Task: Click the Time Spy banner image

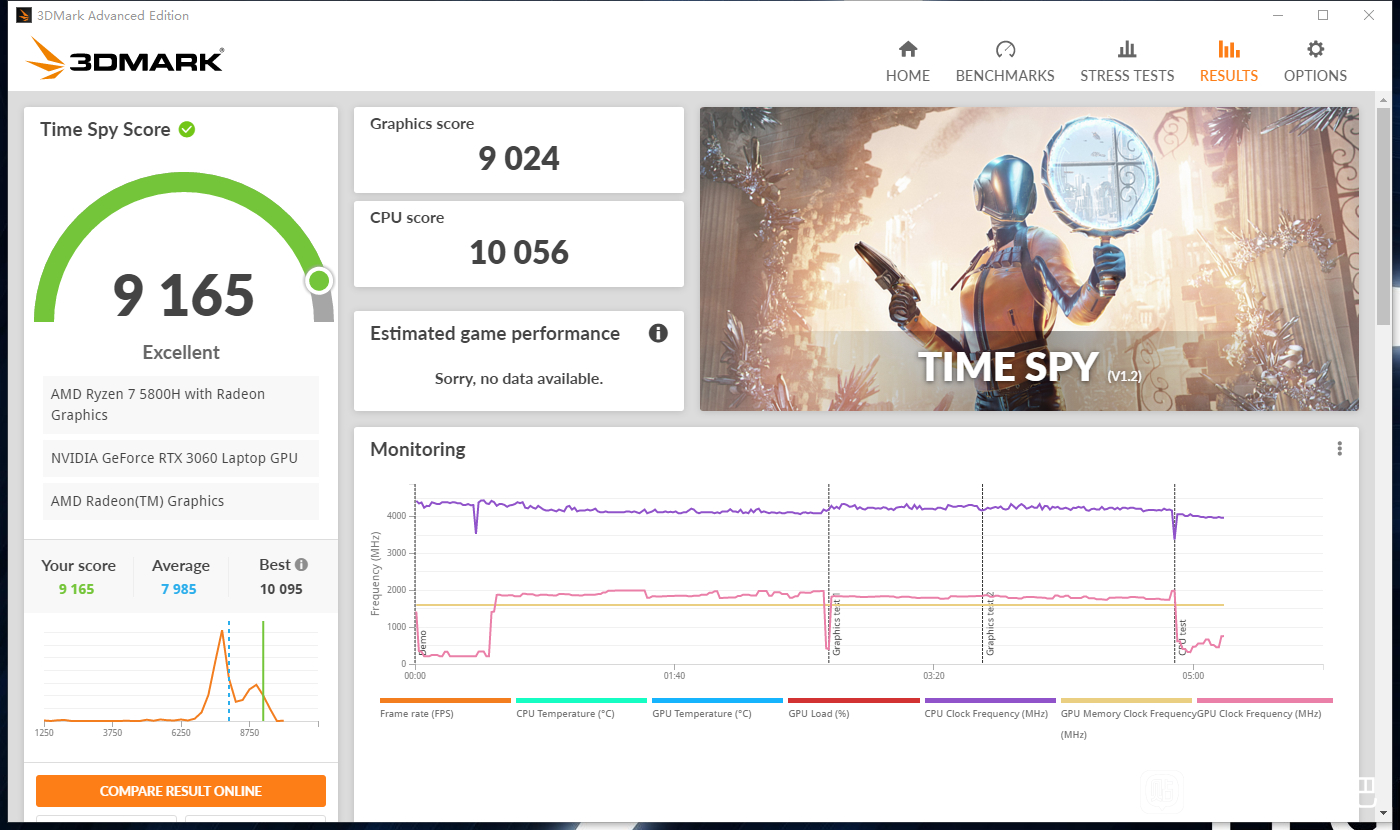Action: 1029,259
